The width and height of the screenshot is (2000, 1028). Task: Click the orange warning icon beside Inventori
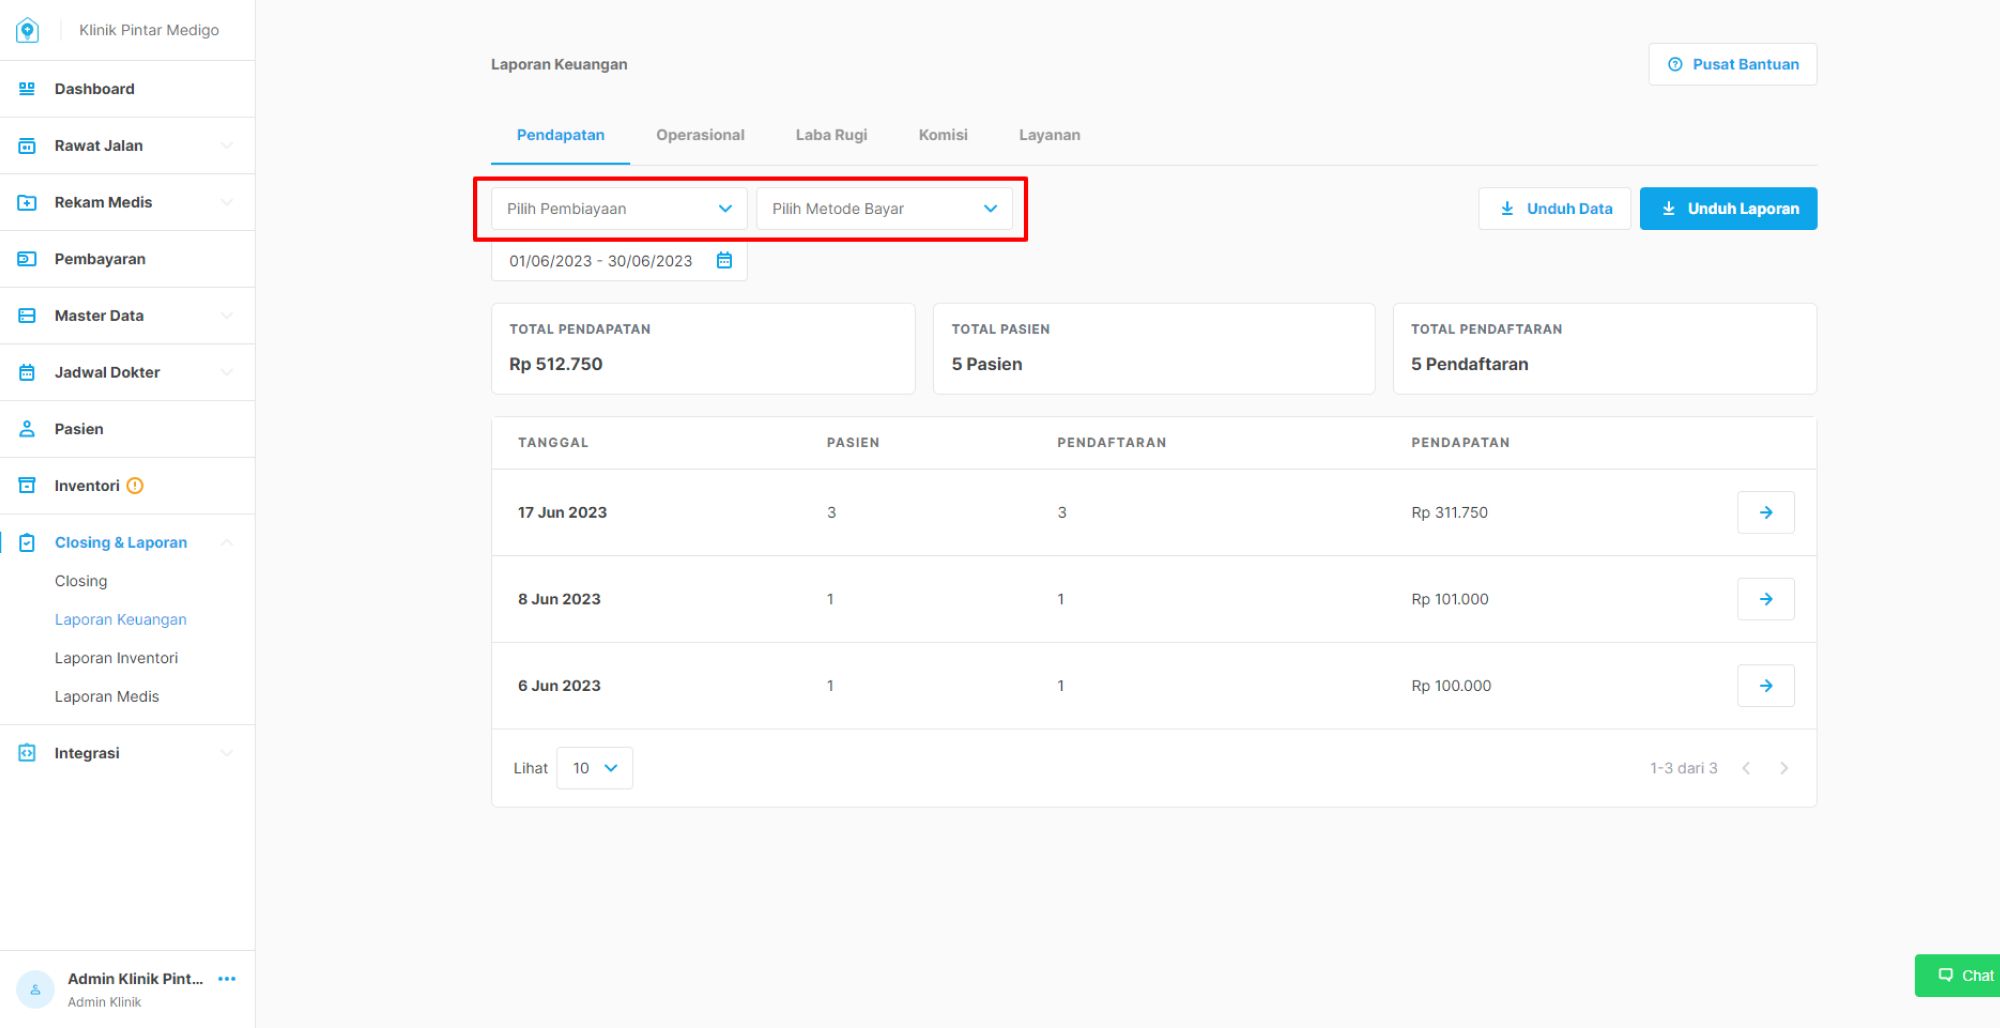[135, 486]
